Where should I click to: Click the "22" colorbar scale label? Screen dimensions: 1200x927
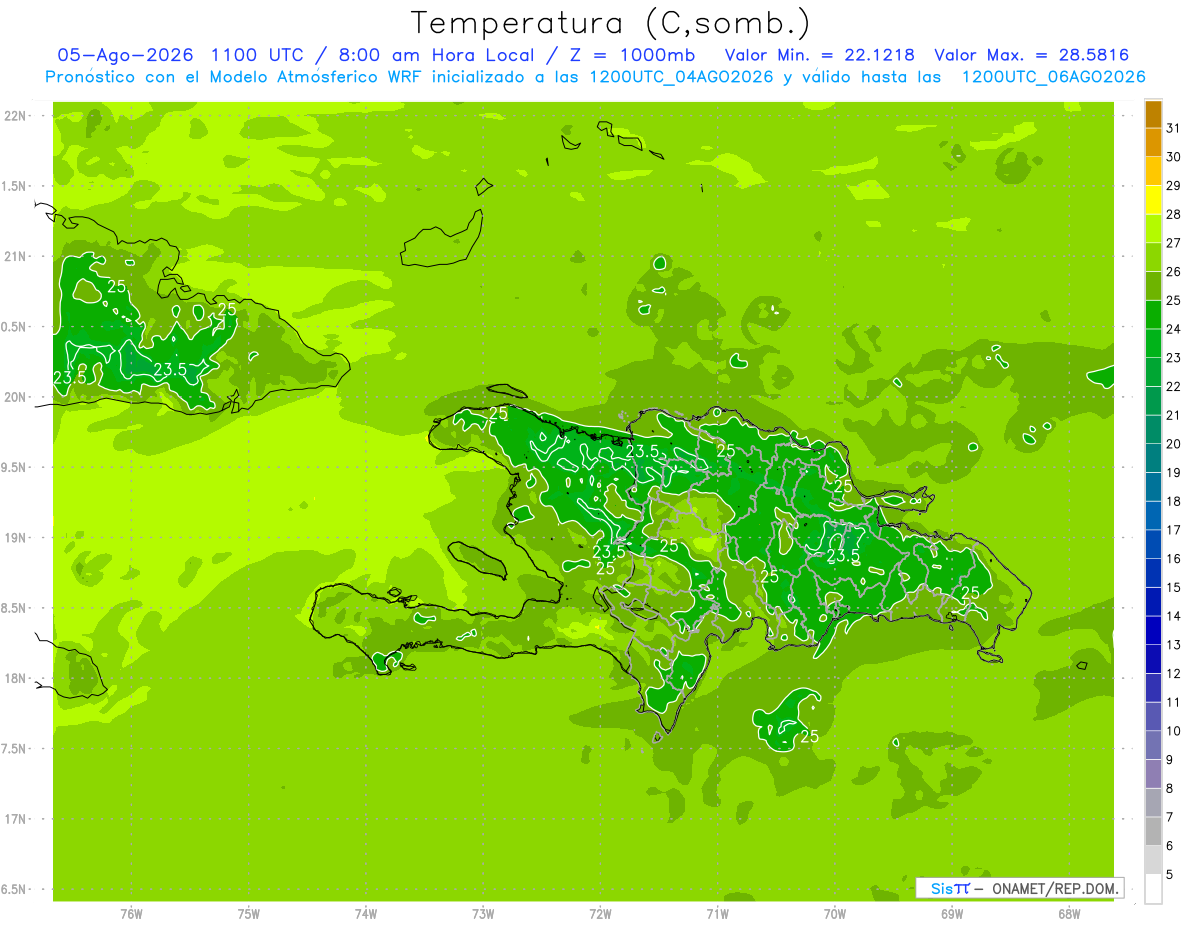(x=1174, y=386)
